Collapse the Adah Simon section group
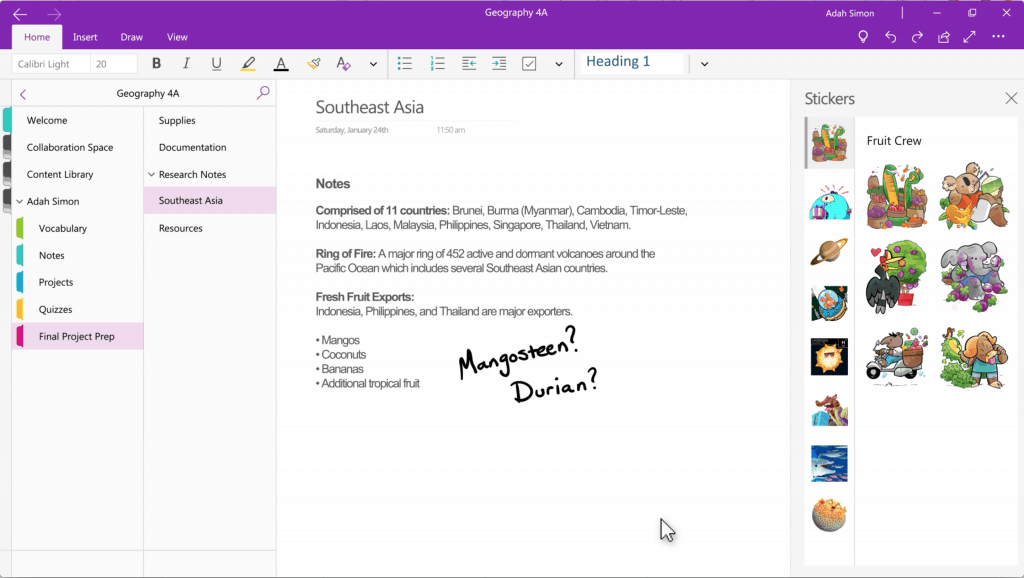Image resolution: width=1024 pixels, height=578 pixels. (19, 202)
